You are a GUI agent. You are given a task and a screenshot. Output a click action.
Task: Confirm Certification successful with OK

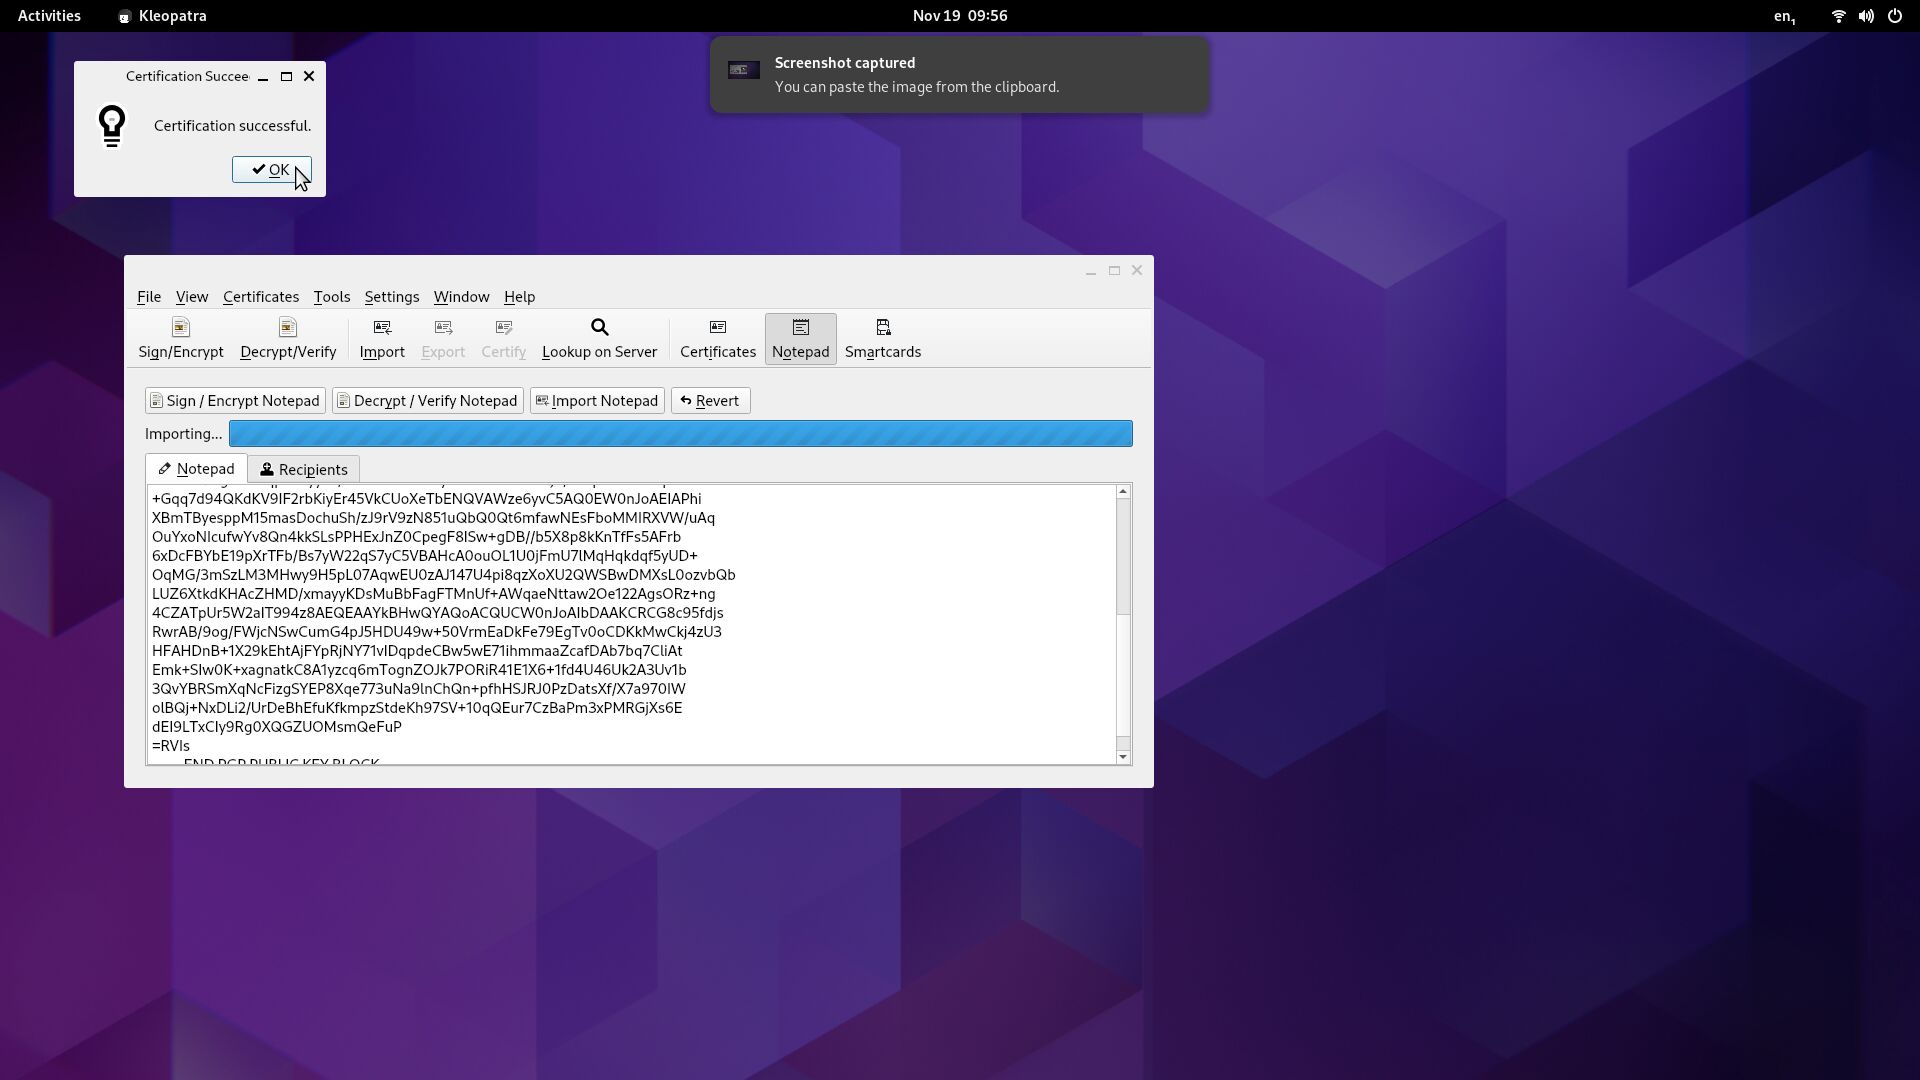coord(271,170)
